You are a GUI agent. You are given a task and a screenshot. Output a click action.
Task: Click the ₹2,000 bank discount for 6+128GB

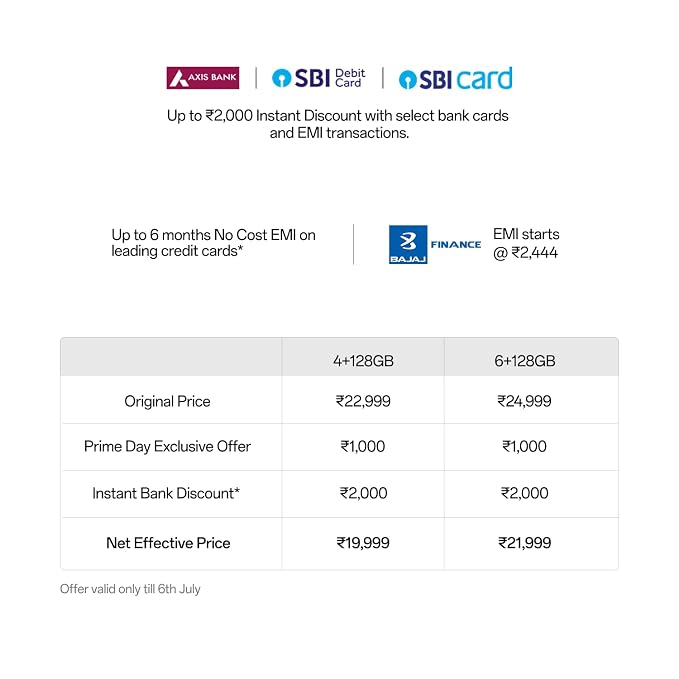tap(525, 493)
